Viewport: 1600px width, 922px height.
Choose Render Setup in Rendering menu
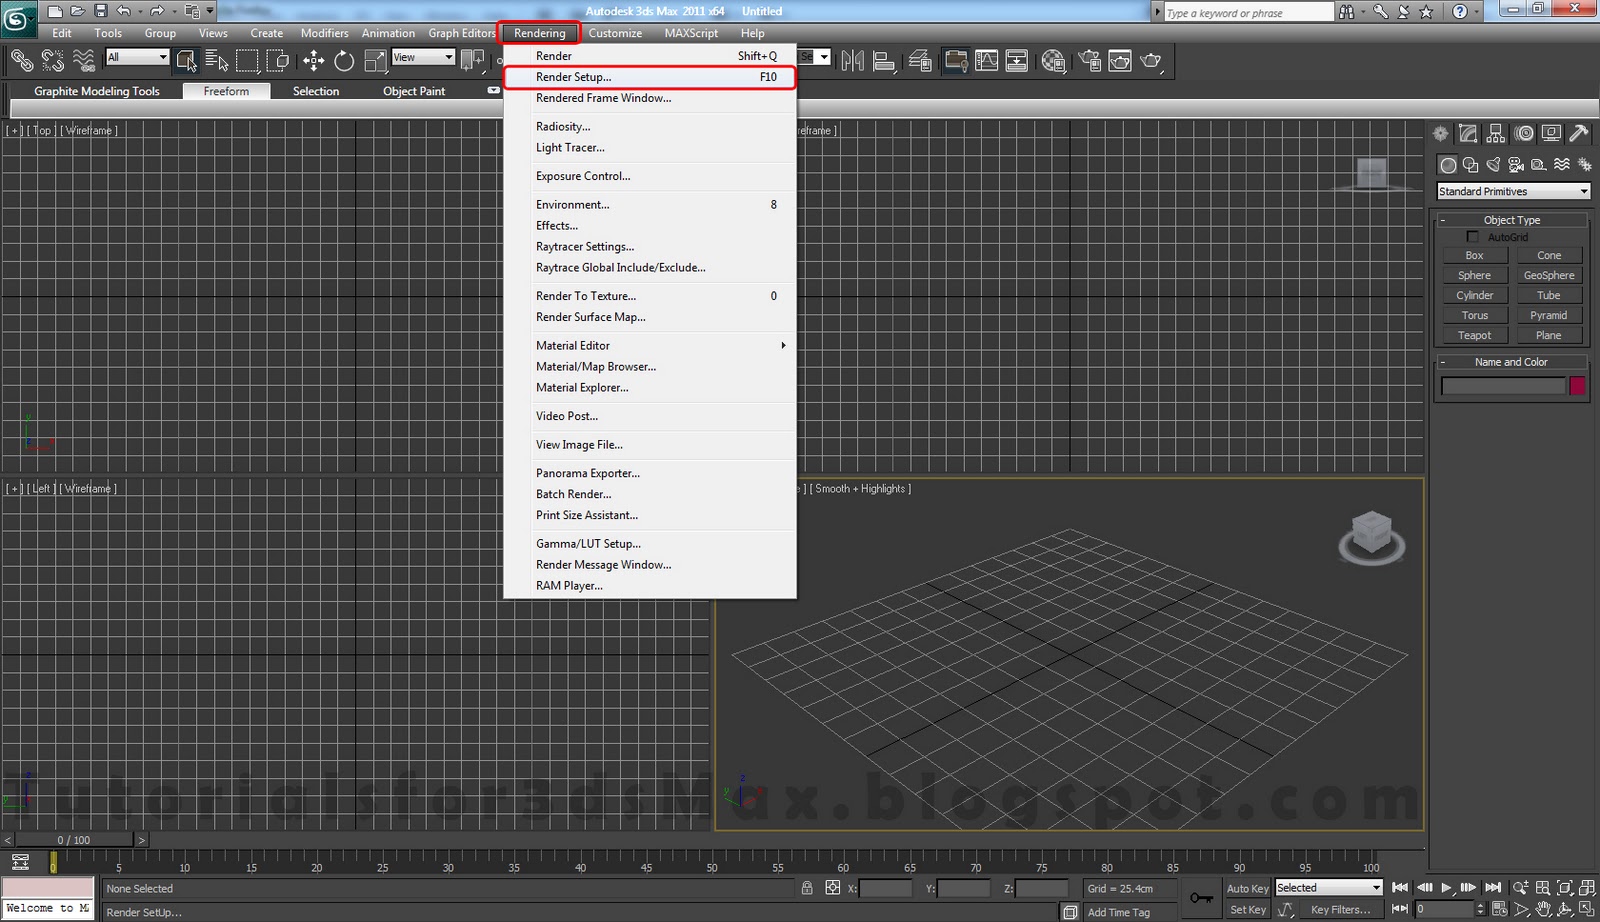[x=650, y=77]
